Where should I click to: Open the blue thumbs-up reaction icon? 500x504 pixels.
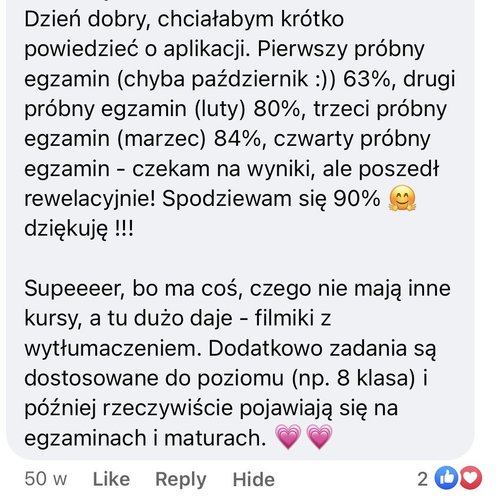point(446,478)
